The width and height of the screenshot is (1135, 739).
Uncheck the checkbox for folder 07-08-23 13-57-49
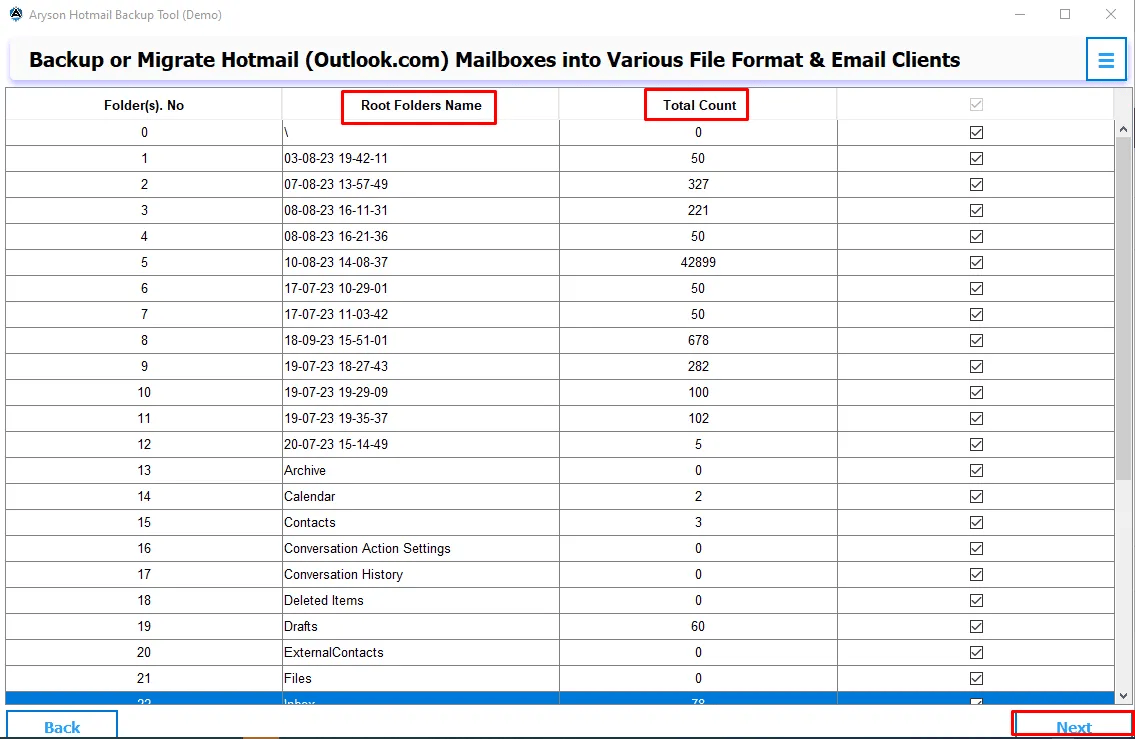click(976, 185)
